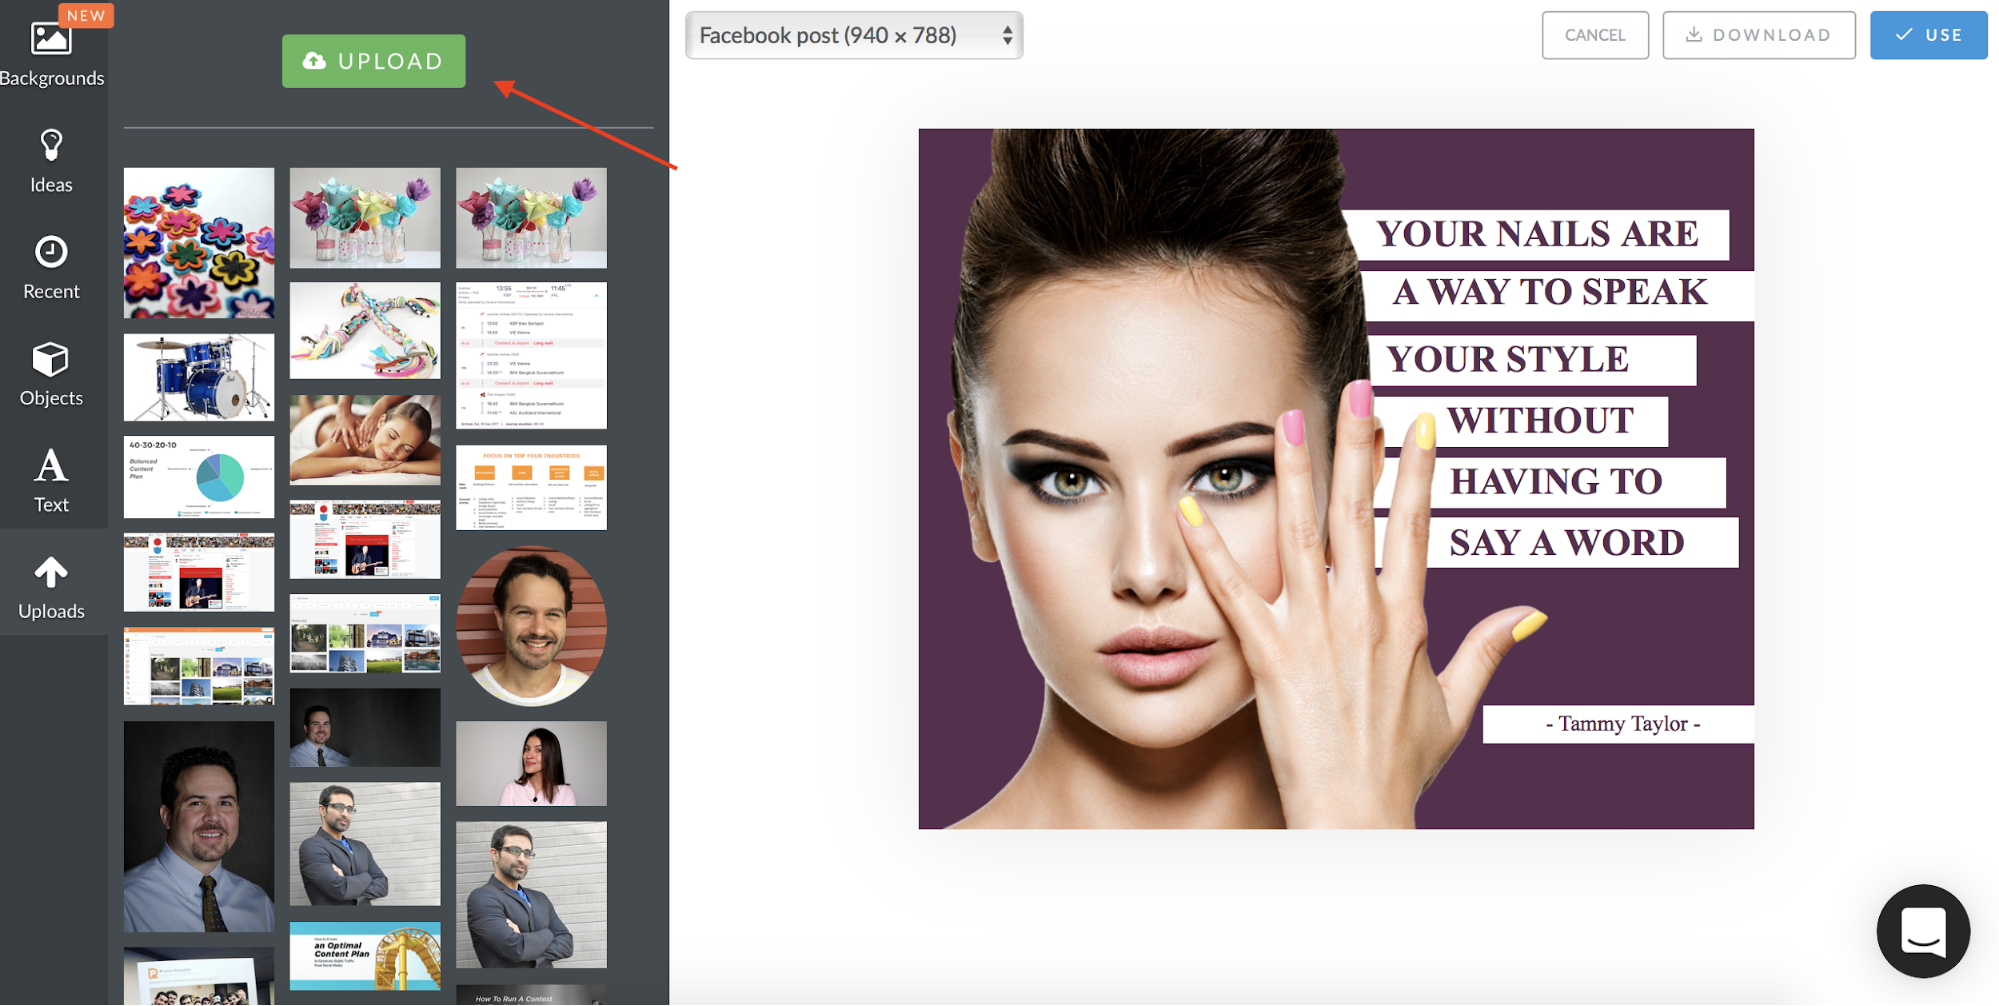The width and height of the screenshot is (1999, 1006).
Task: Pick the paper flowers thumbnail in middle column
Action: (365, 218)
